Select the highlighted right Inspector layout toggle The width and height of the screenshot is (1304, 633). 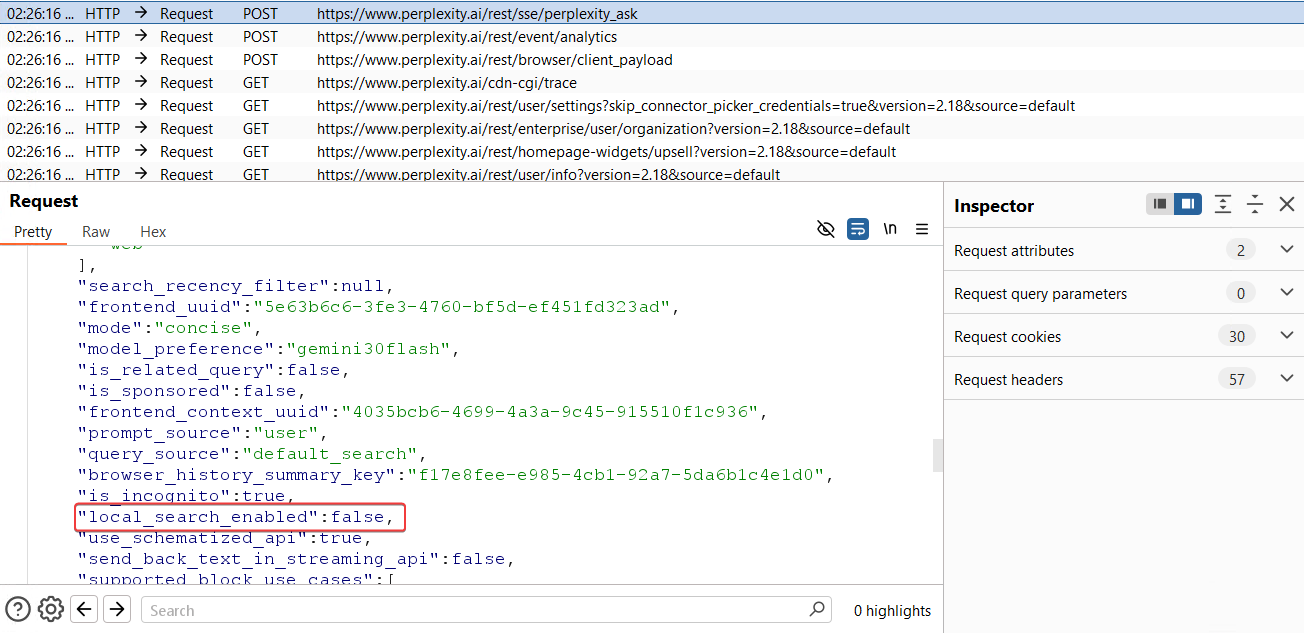pyautogui.click(x=1187, y=203)
